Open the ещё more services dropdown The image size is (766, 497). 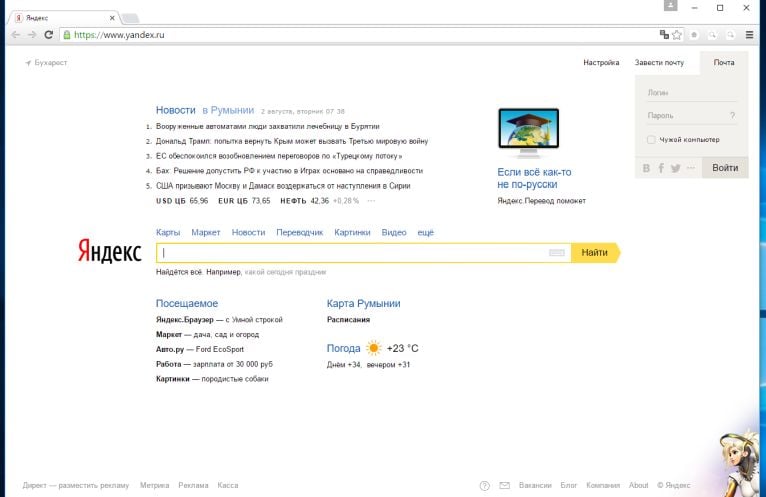pyautogui.click(x=426, y=233)
